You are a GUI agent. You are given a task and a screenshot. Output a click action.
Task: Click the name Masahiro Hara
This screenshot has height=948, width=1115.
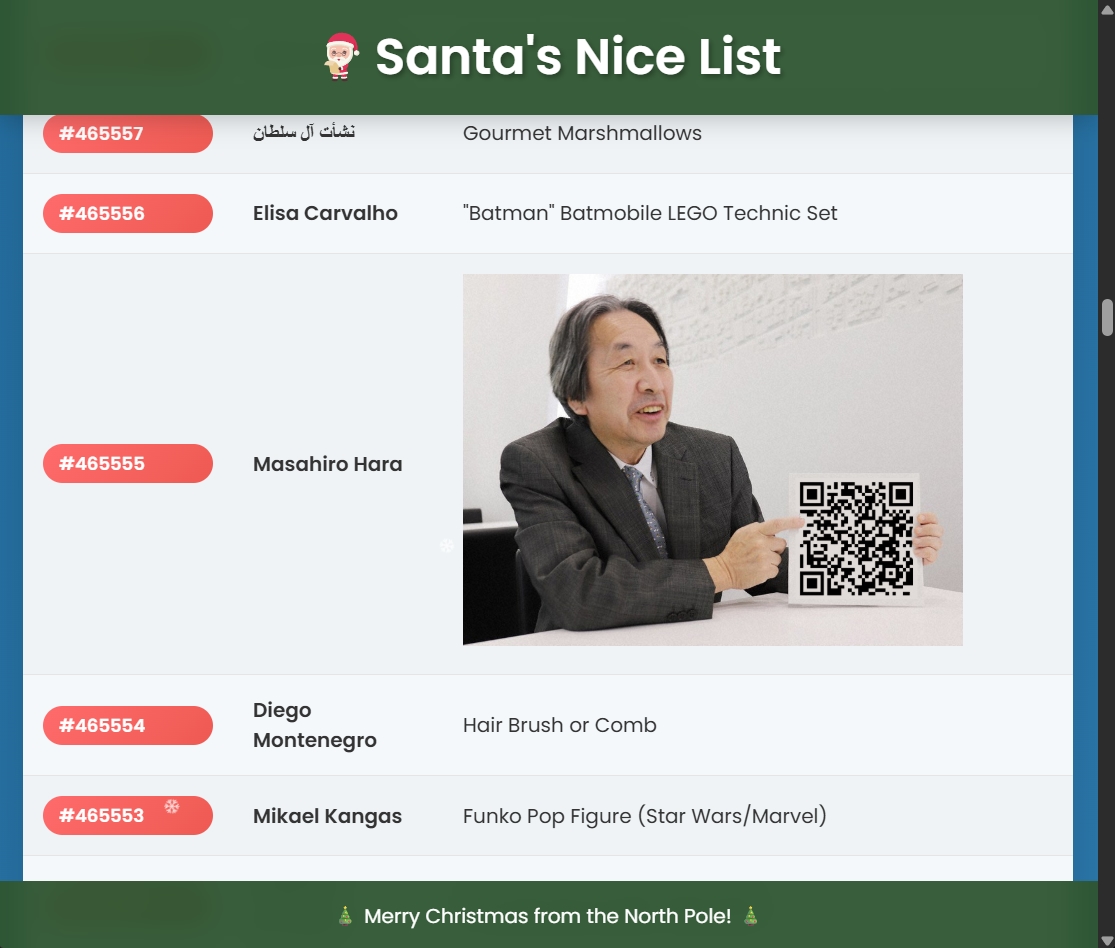point(327,464)
